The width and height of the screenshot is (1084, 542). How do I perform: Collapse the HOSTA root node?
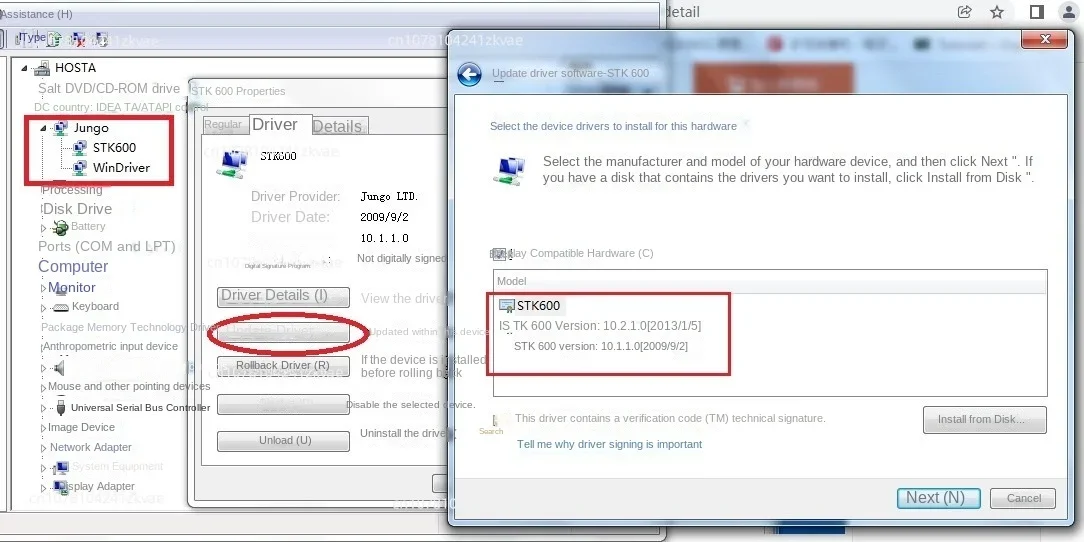[26, 68]
